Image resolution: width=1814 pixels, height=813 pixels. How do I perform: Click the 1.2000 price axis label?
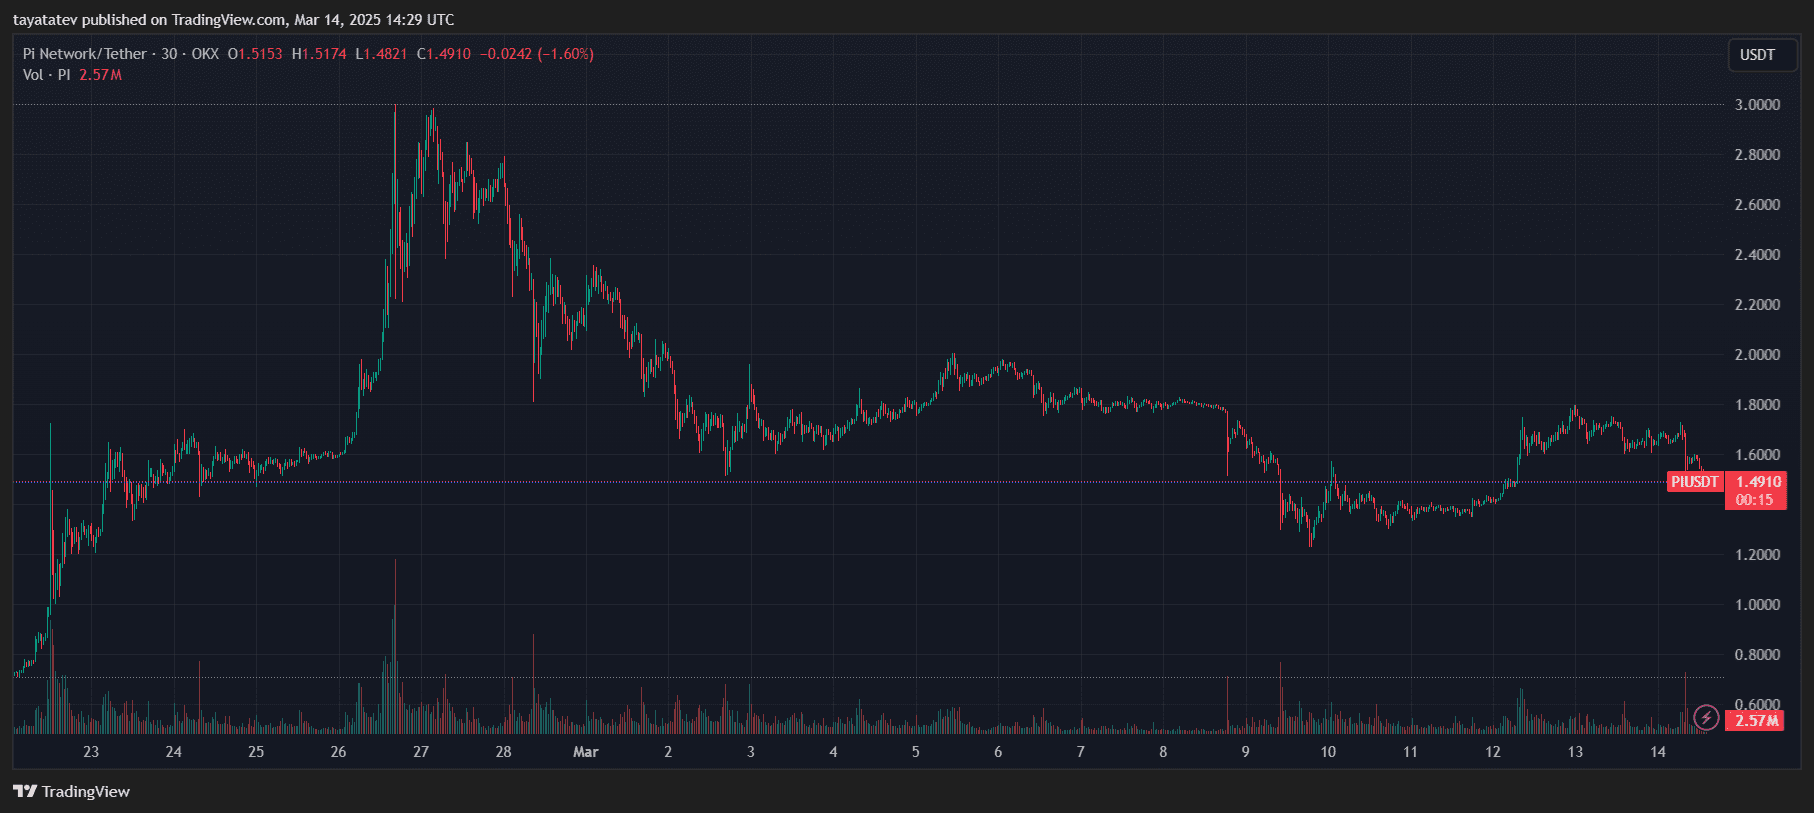[1757, 555]
